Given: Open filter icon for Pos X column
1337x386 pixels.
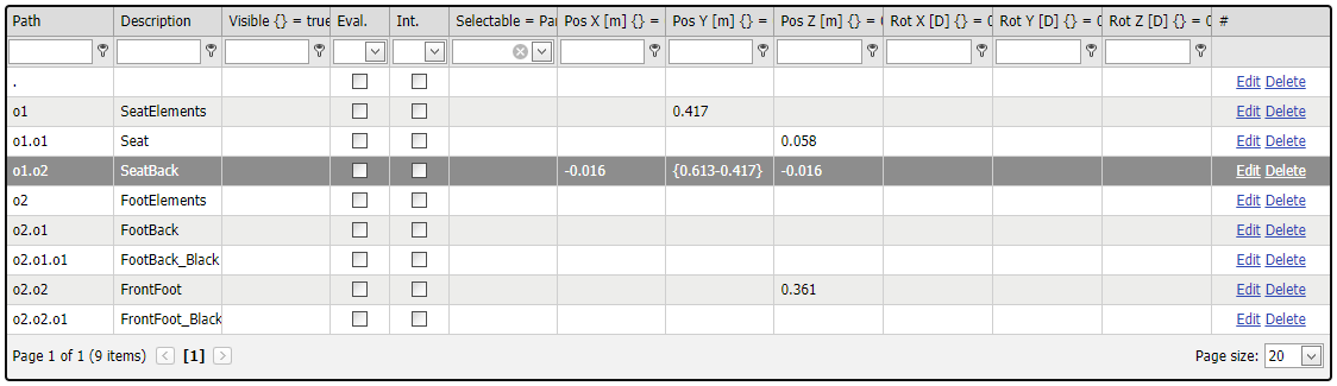Looking at the screenshot, I should 654,52.
